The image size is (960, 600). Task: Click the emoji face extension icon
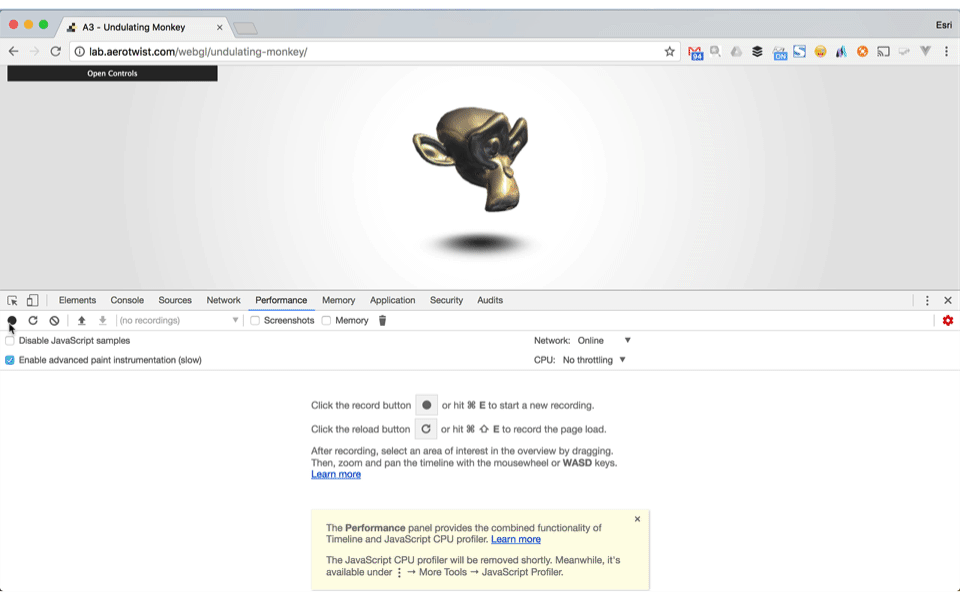point(820,51)
